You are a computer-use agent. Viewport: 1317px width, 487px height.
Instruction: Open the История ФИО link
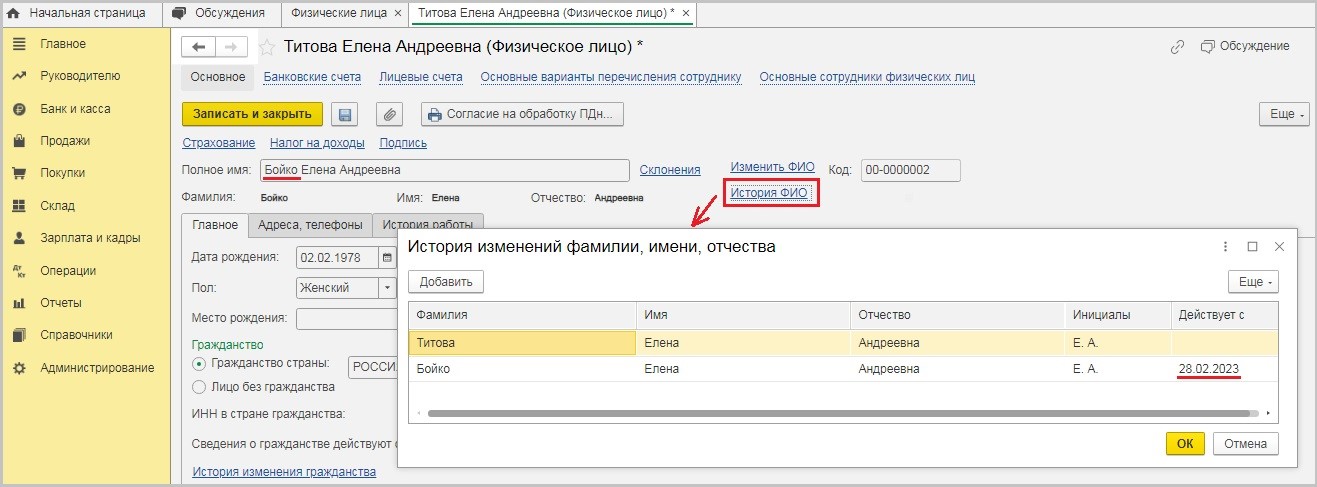pos(769,192)
